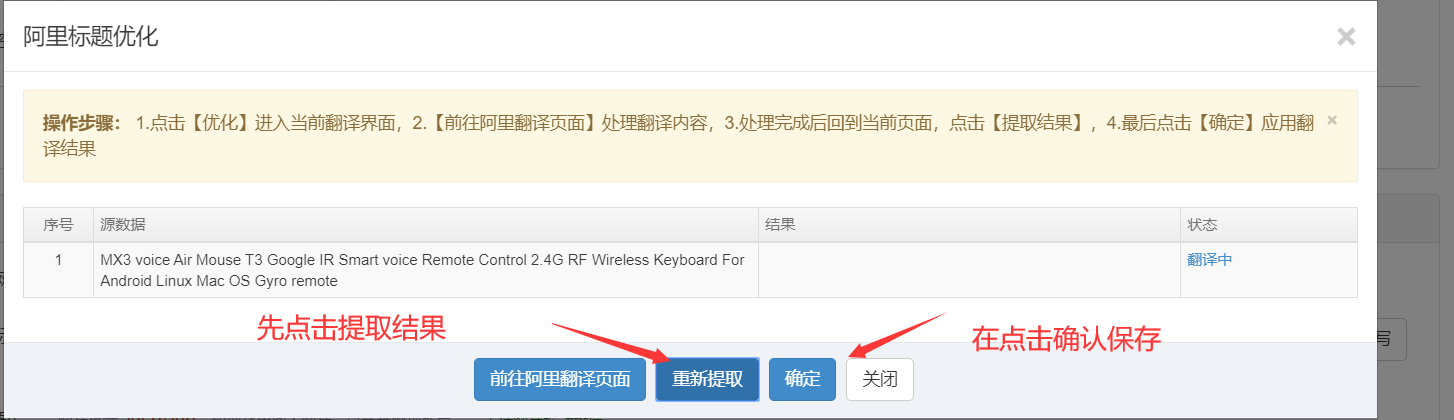Click the row number 1 cell
This screenshot has width=1454, height=420.
click(x=58, y=270)
